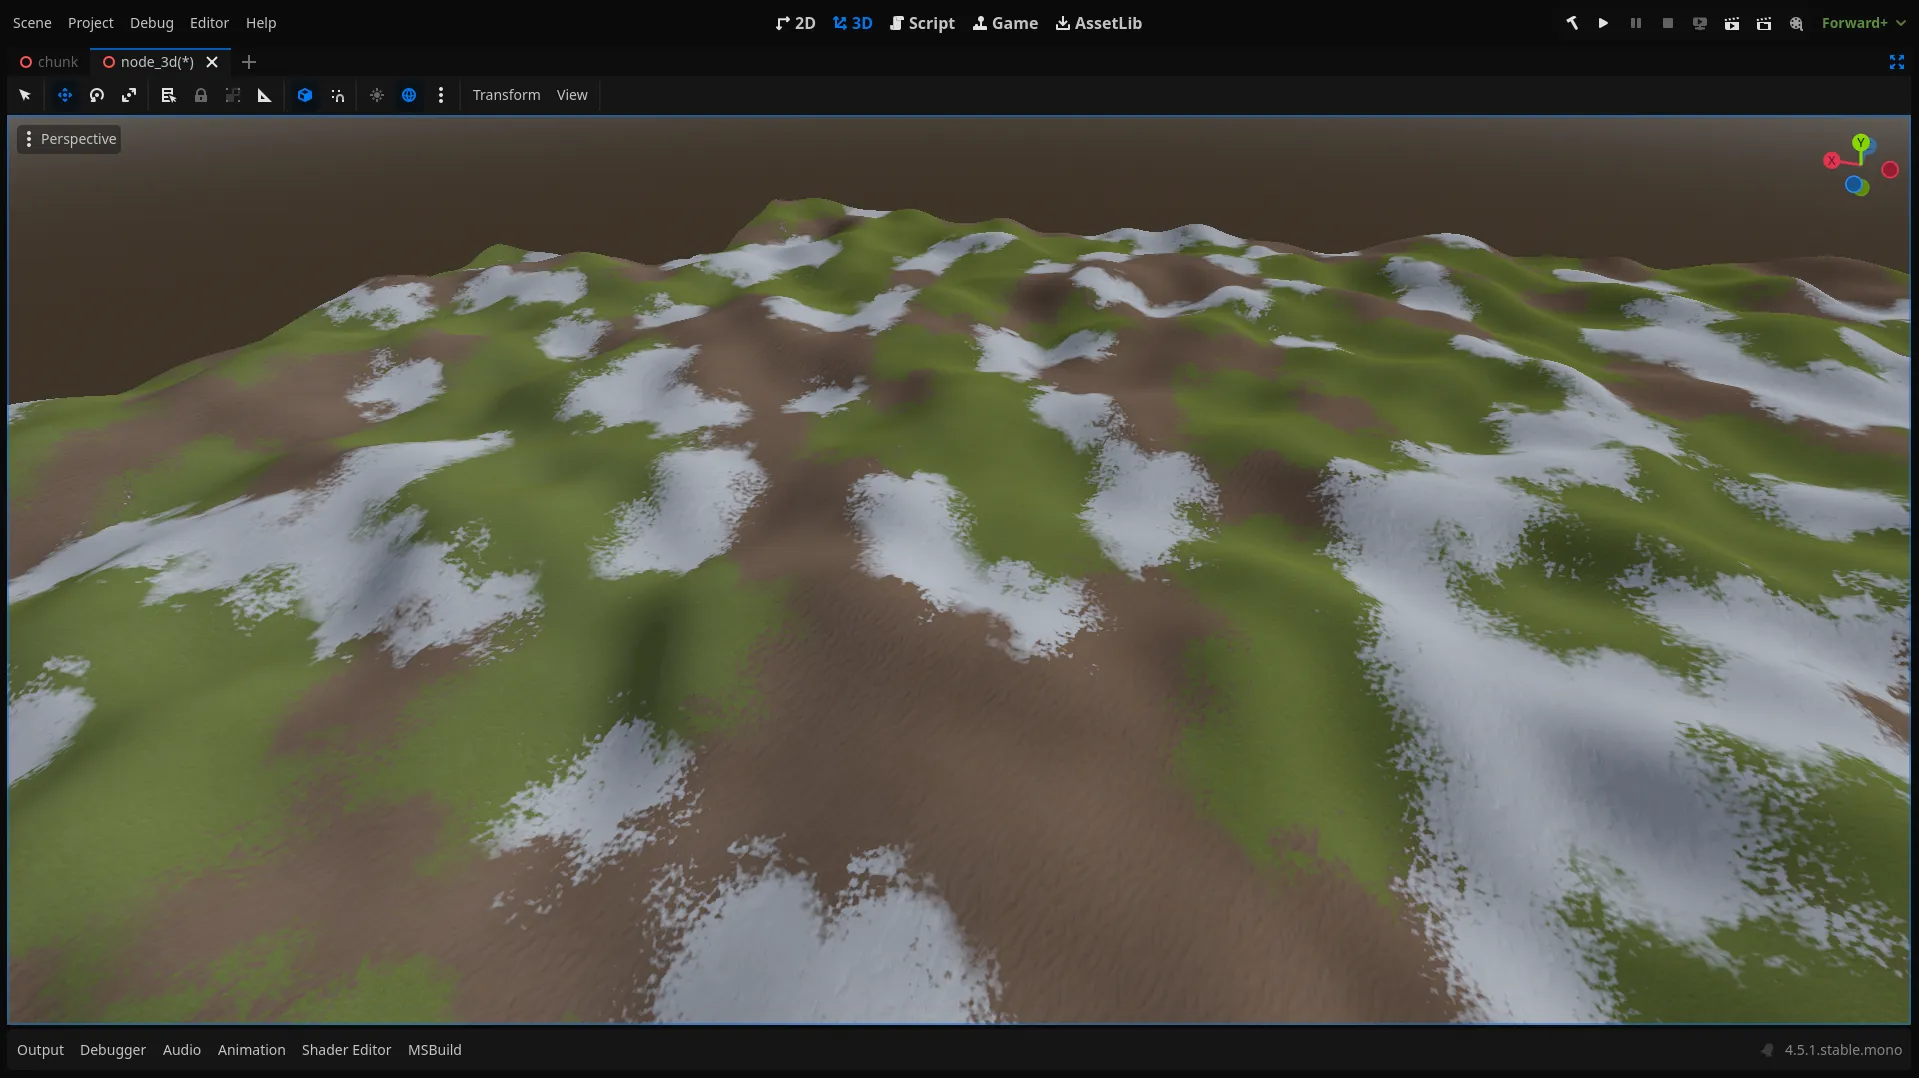This screenshot has height=1078, width=1919.
Task: Open the Shader Editor bottom panel
Action: coord(346,1050)
